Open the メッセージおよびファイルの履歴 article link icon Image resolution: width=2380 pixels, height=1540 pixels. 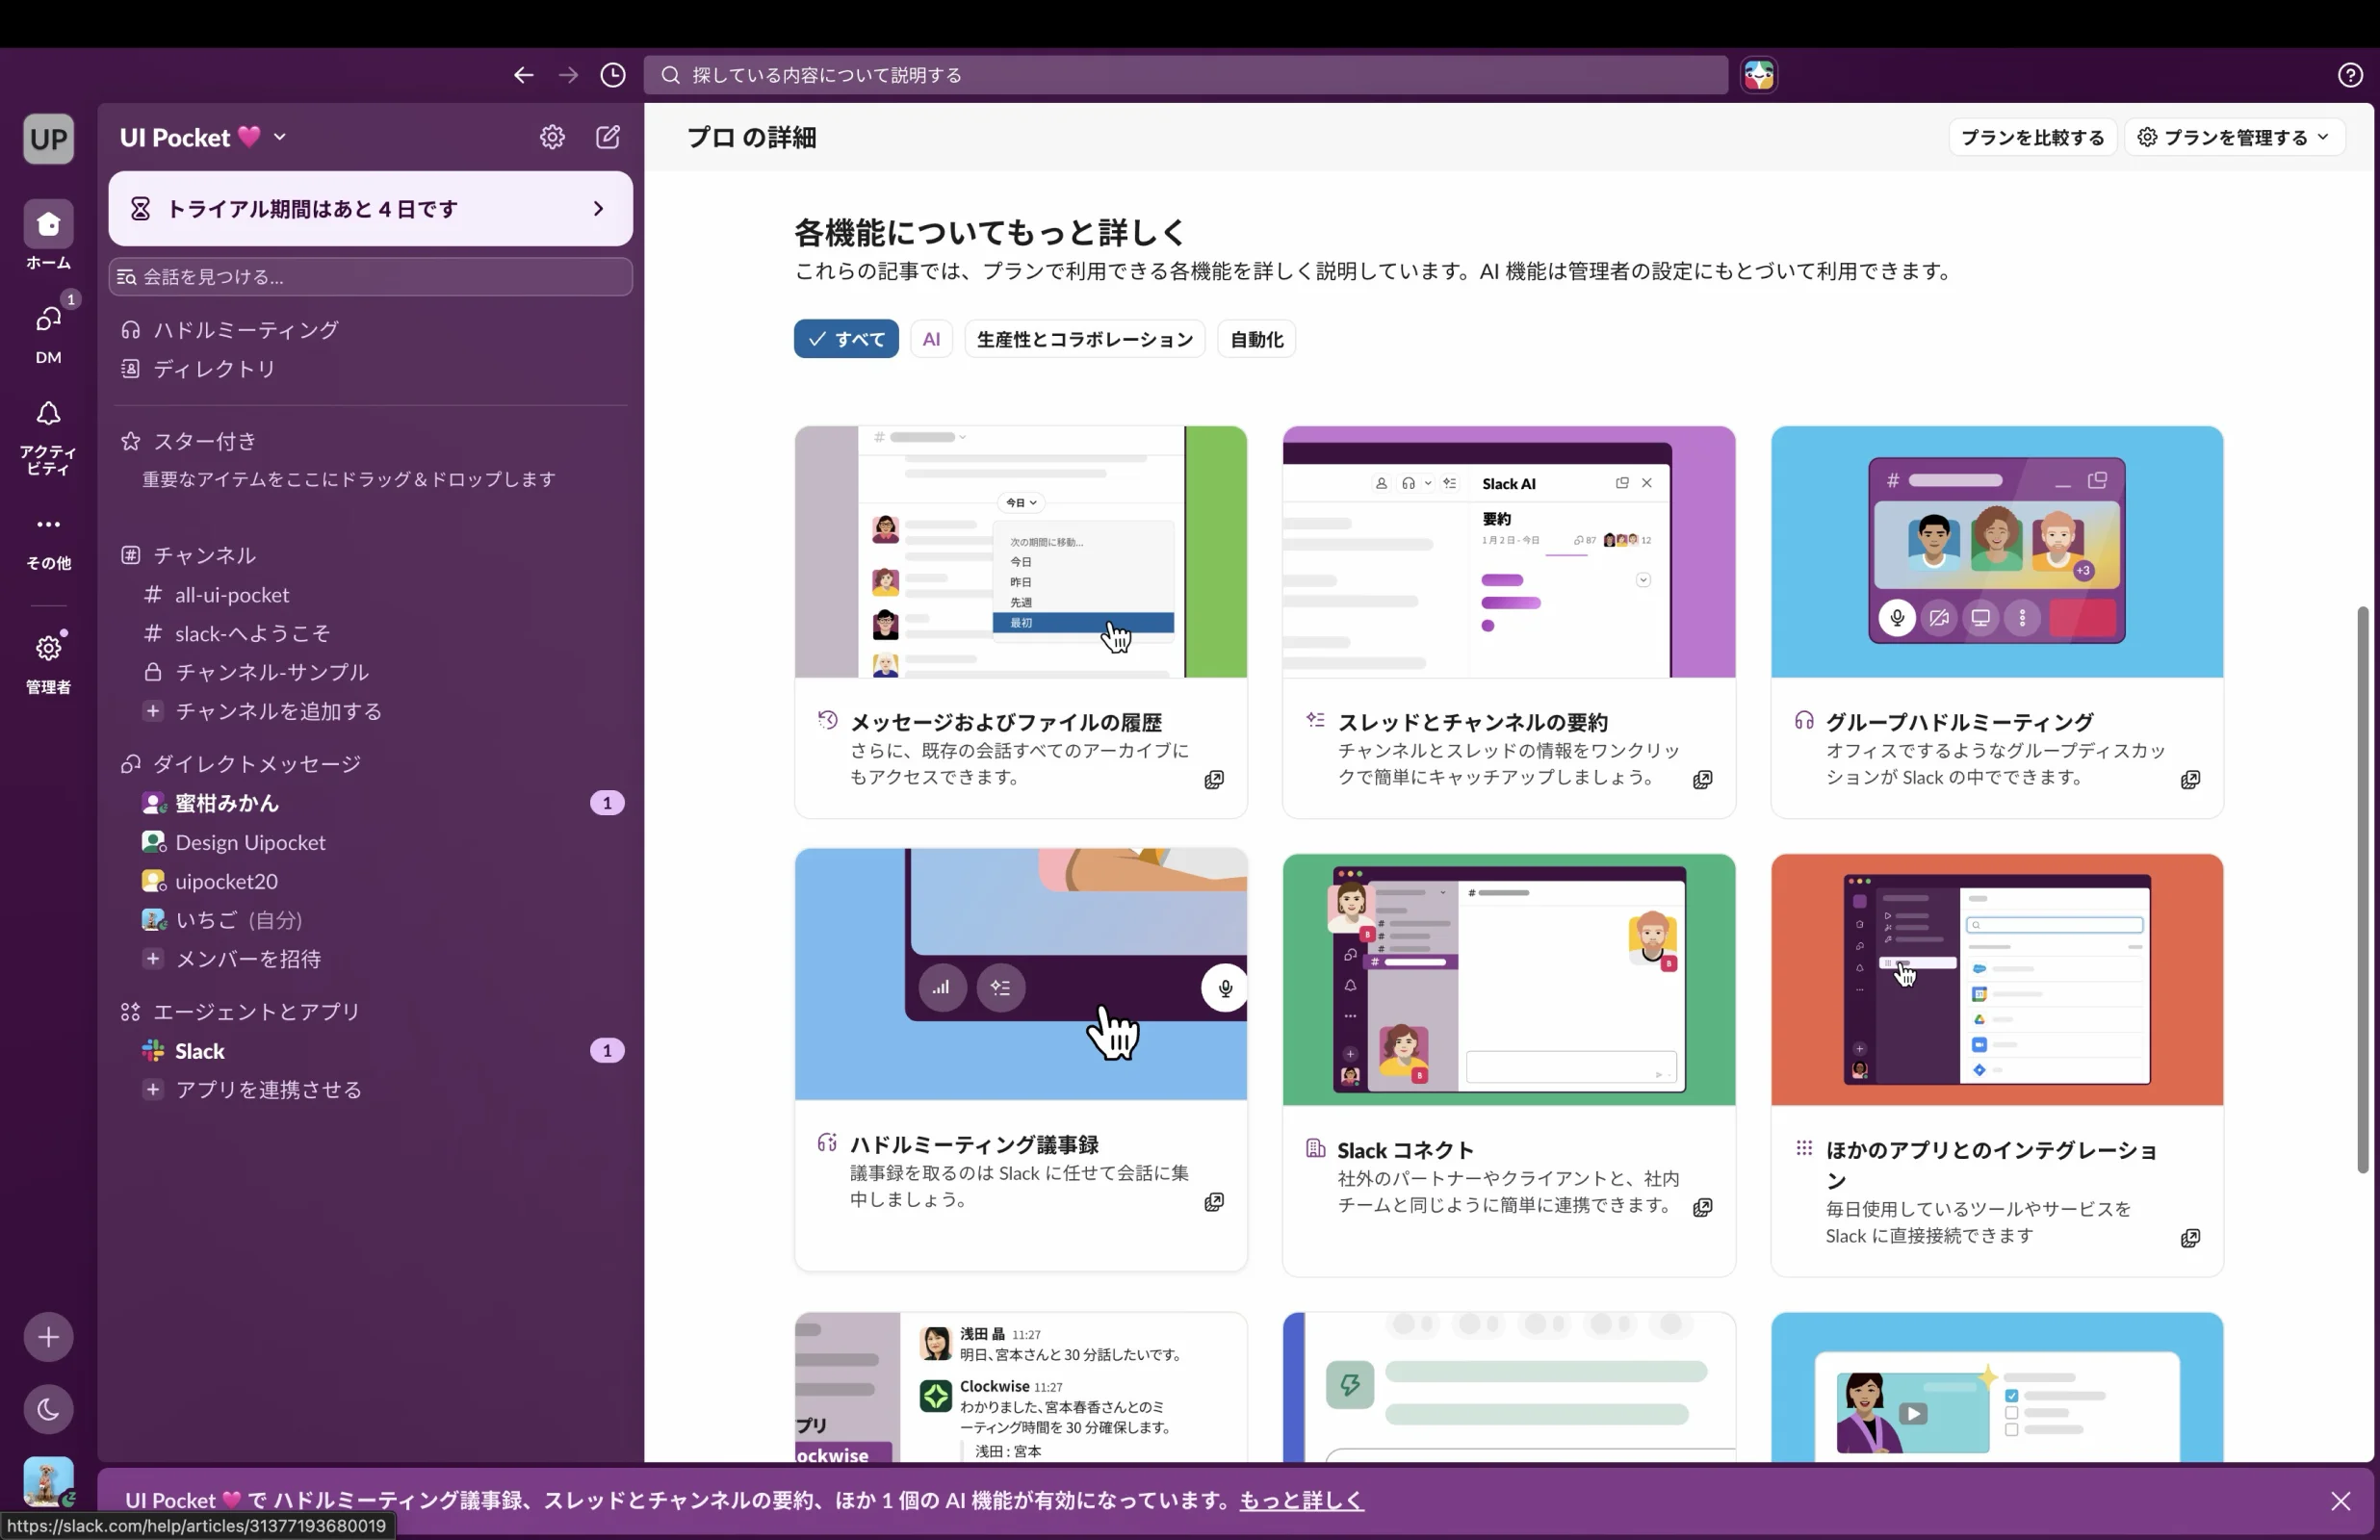[1213, 780]
